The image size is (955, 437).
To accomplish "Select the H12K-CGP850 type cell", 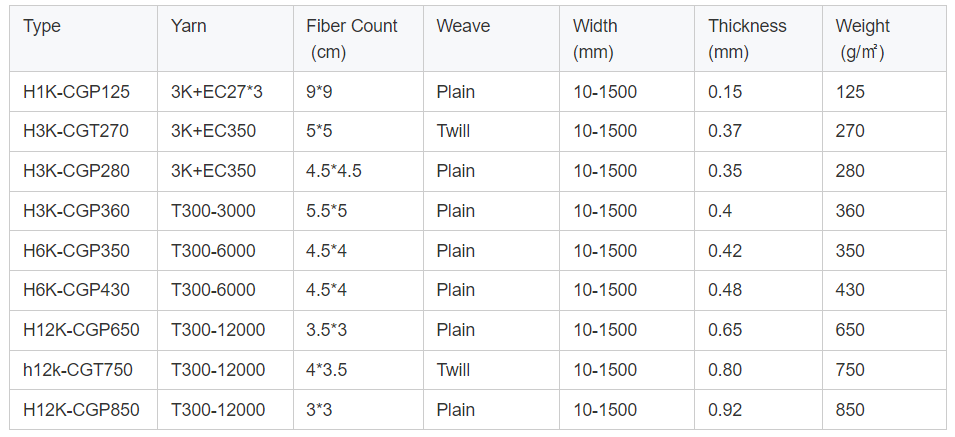I will [x=81, y=410].
